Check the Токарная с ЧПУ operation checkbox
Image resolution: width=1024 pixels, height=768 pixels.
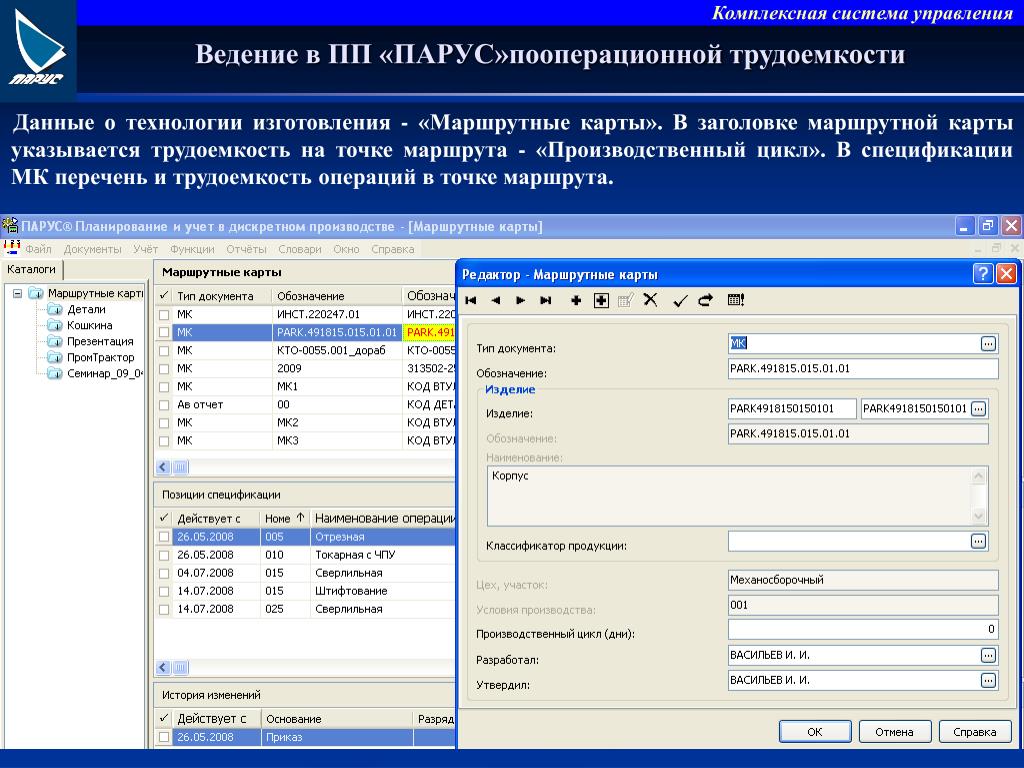tap(164, 555)
